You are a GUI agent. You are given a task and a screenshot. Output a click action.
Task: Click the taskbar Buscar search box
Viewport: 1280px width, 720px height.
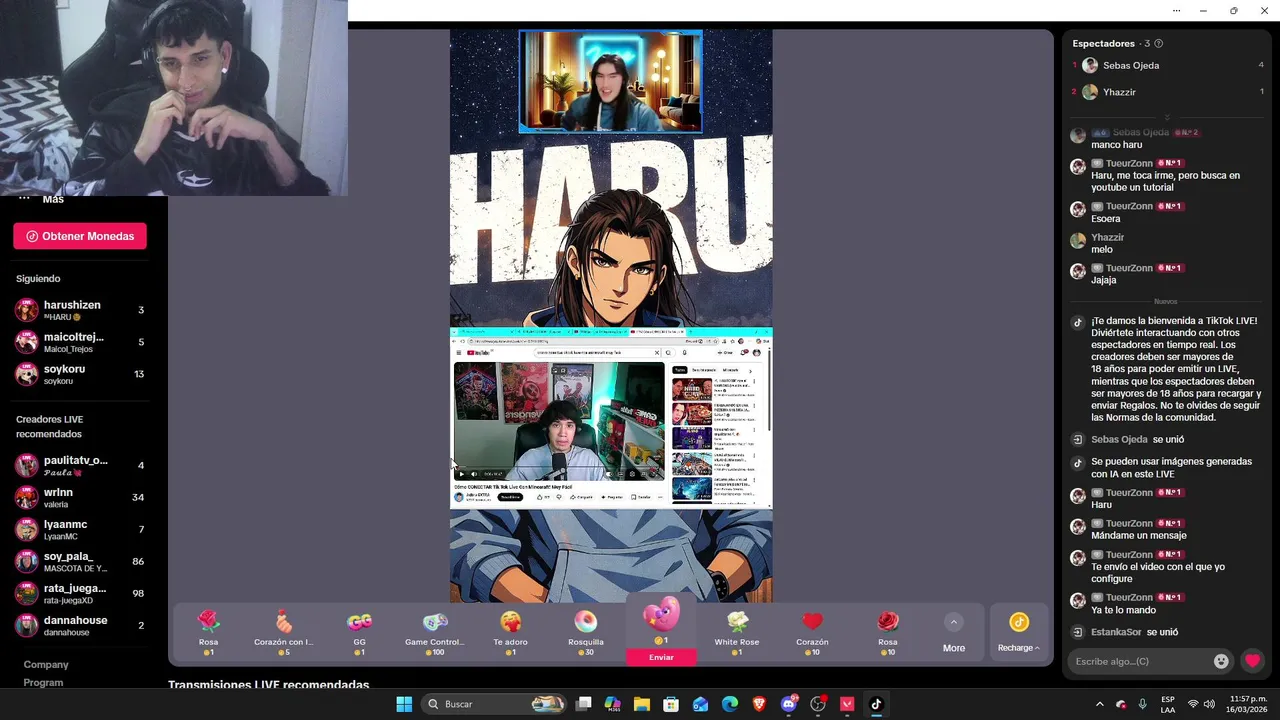[495, 704]
